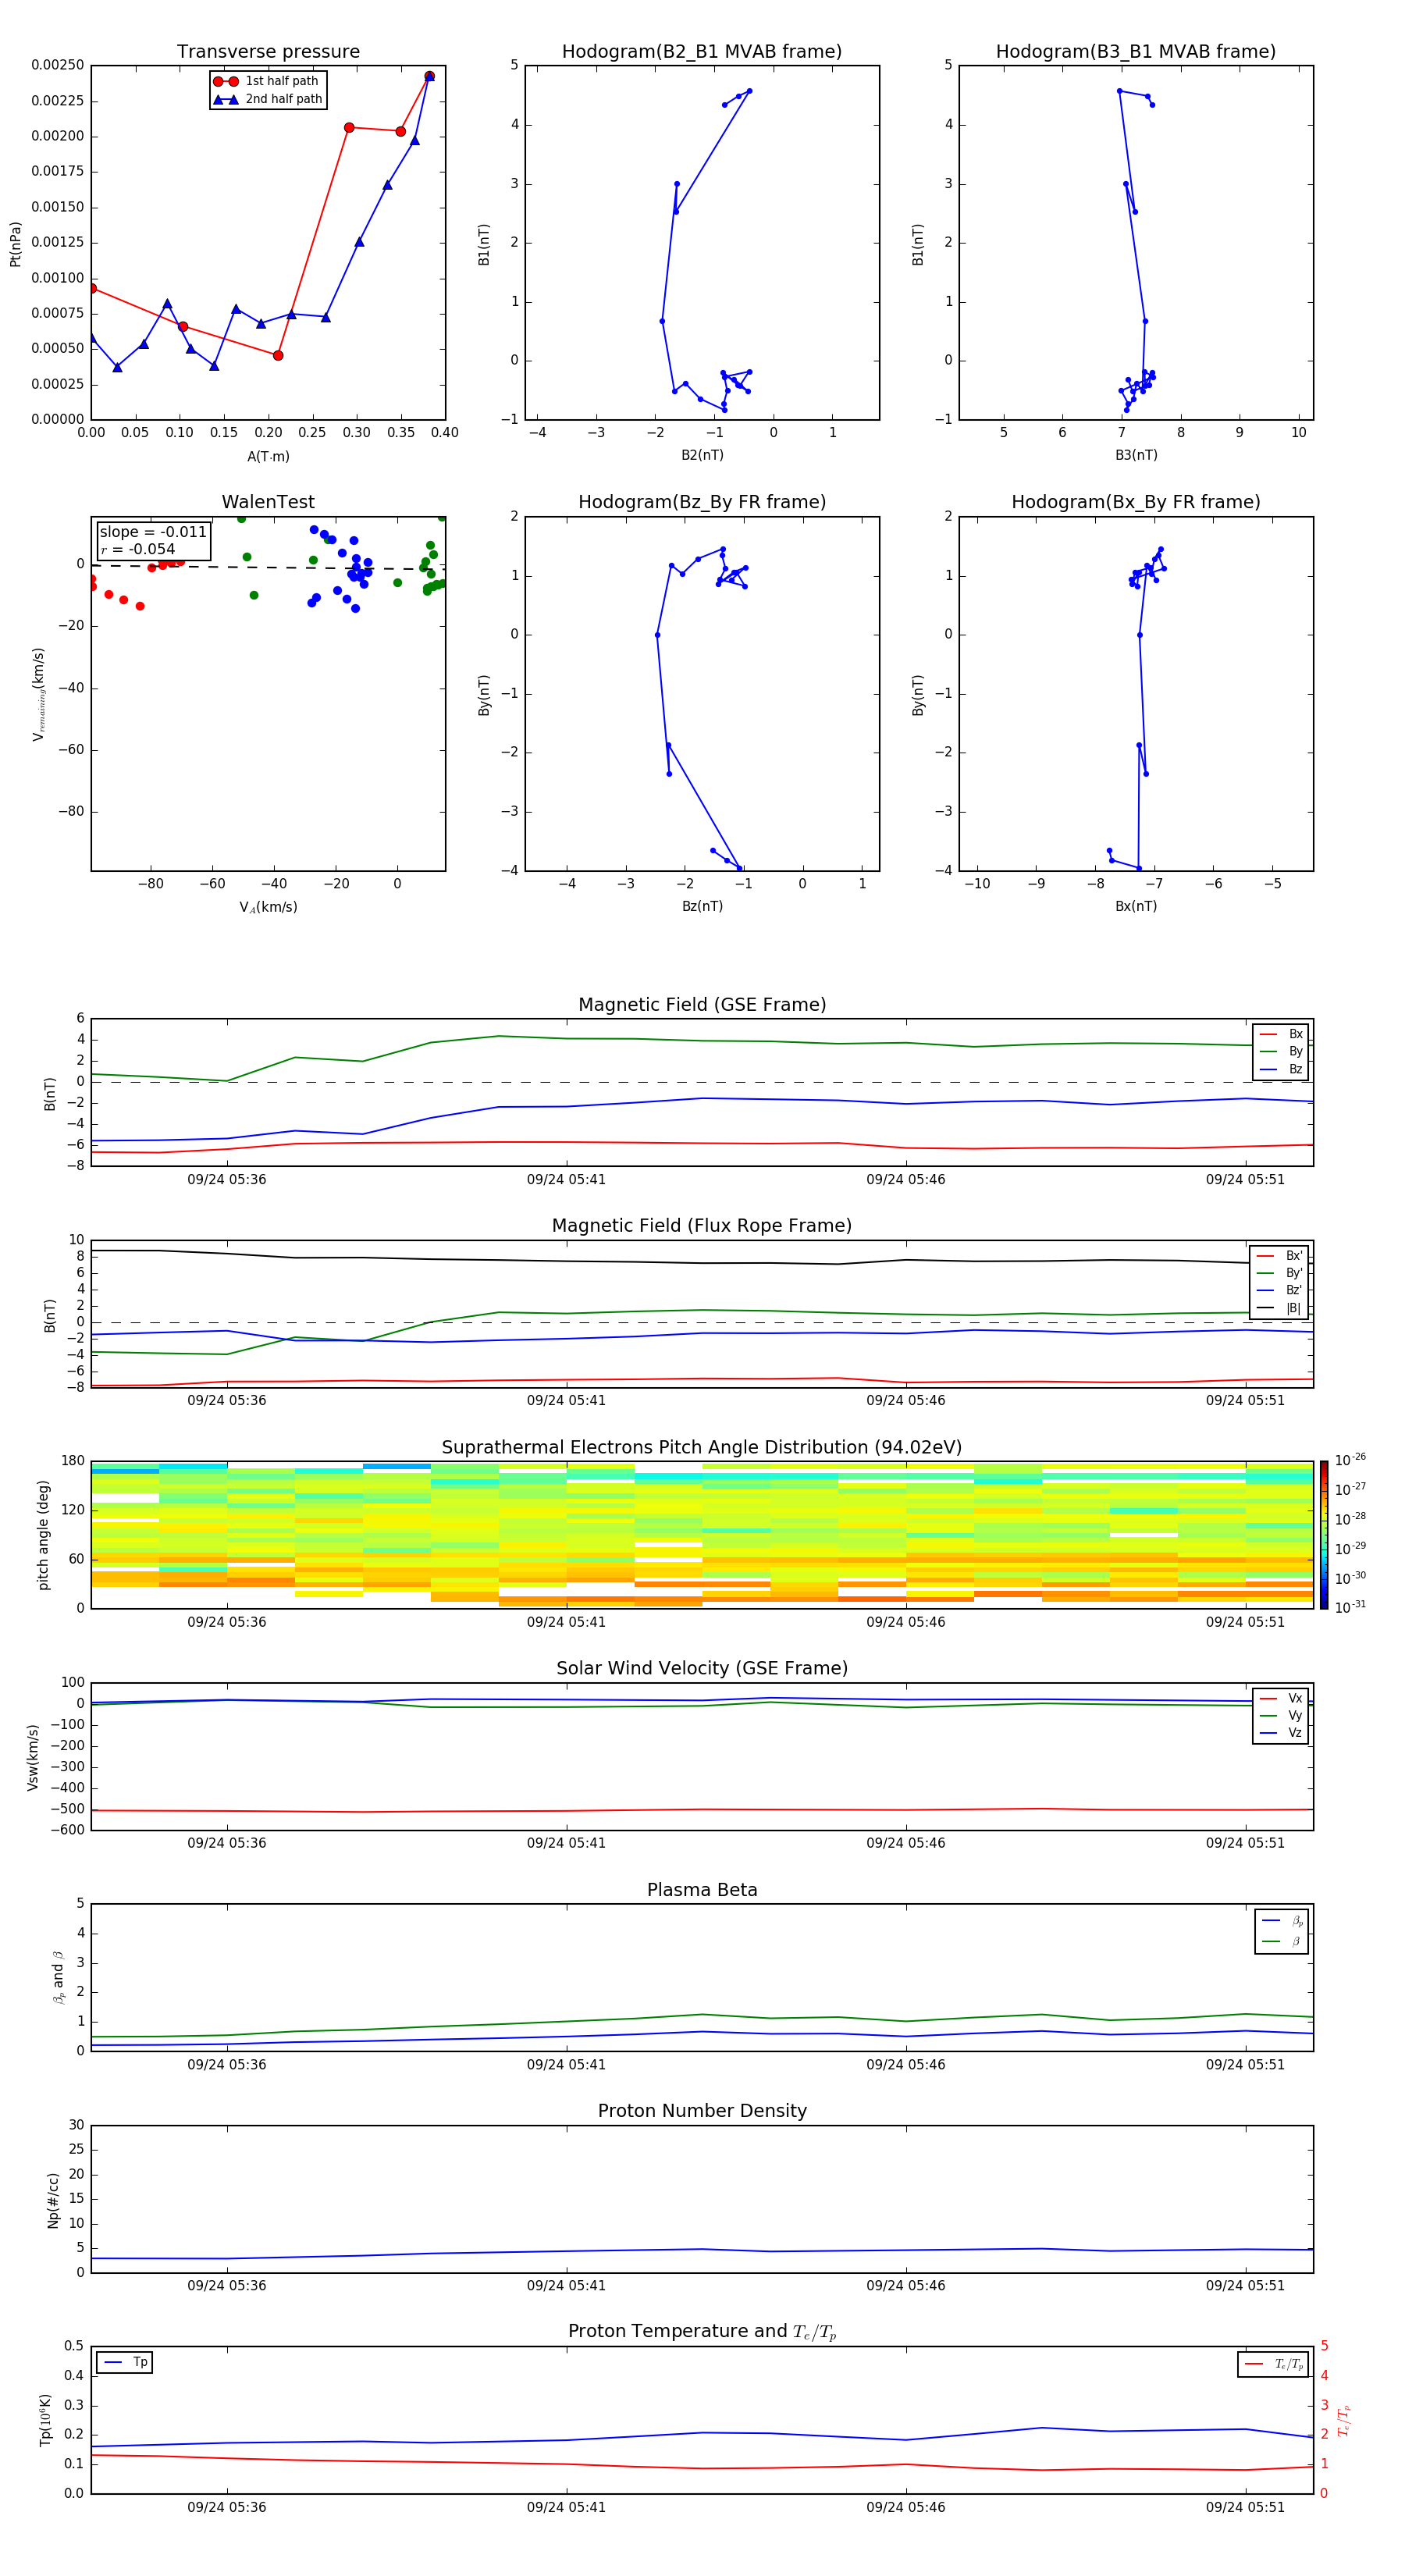Click 'B2(nT)' x-axis label
The image size is (1405, 2576).
(702, 455)
